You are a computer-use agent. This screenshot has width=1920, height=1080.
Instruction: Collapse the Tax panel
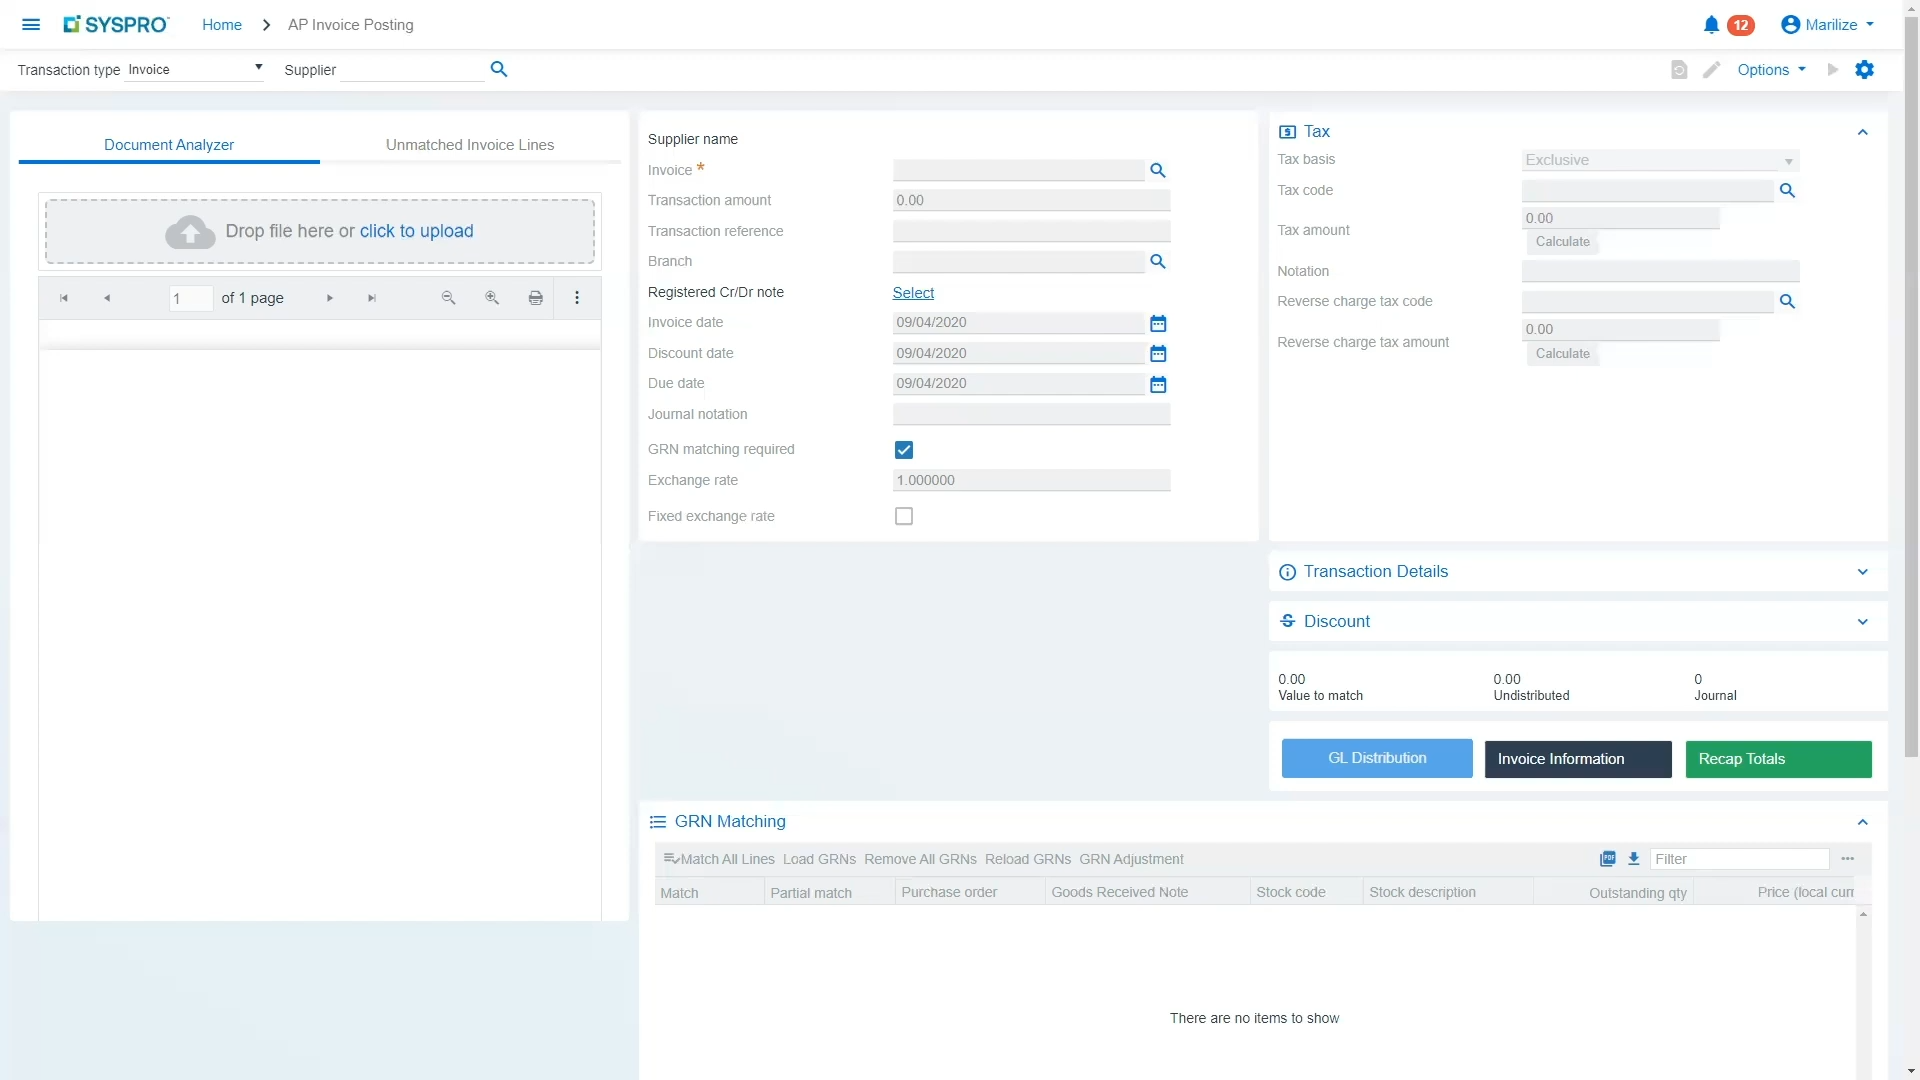pyautogui.click(x=1862, y=132)
